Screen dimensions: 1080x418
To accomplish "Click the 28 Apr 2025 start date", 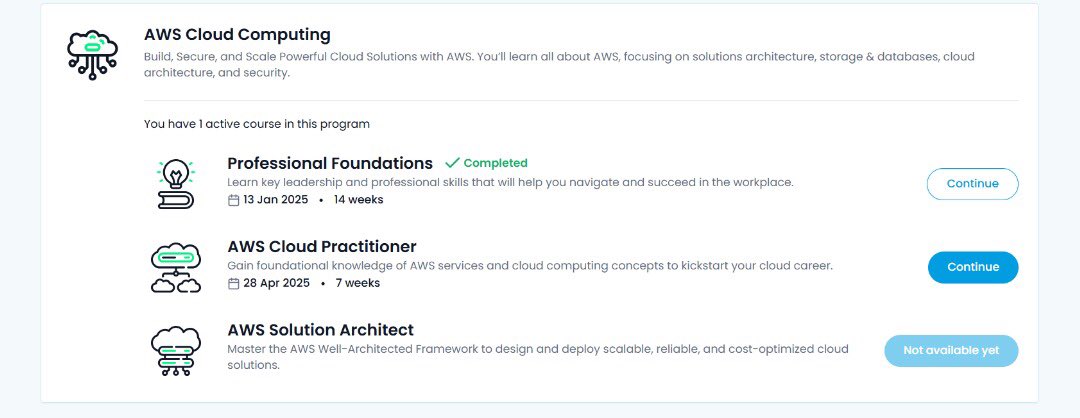I will point(276,283).
